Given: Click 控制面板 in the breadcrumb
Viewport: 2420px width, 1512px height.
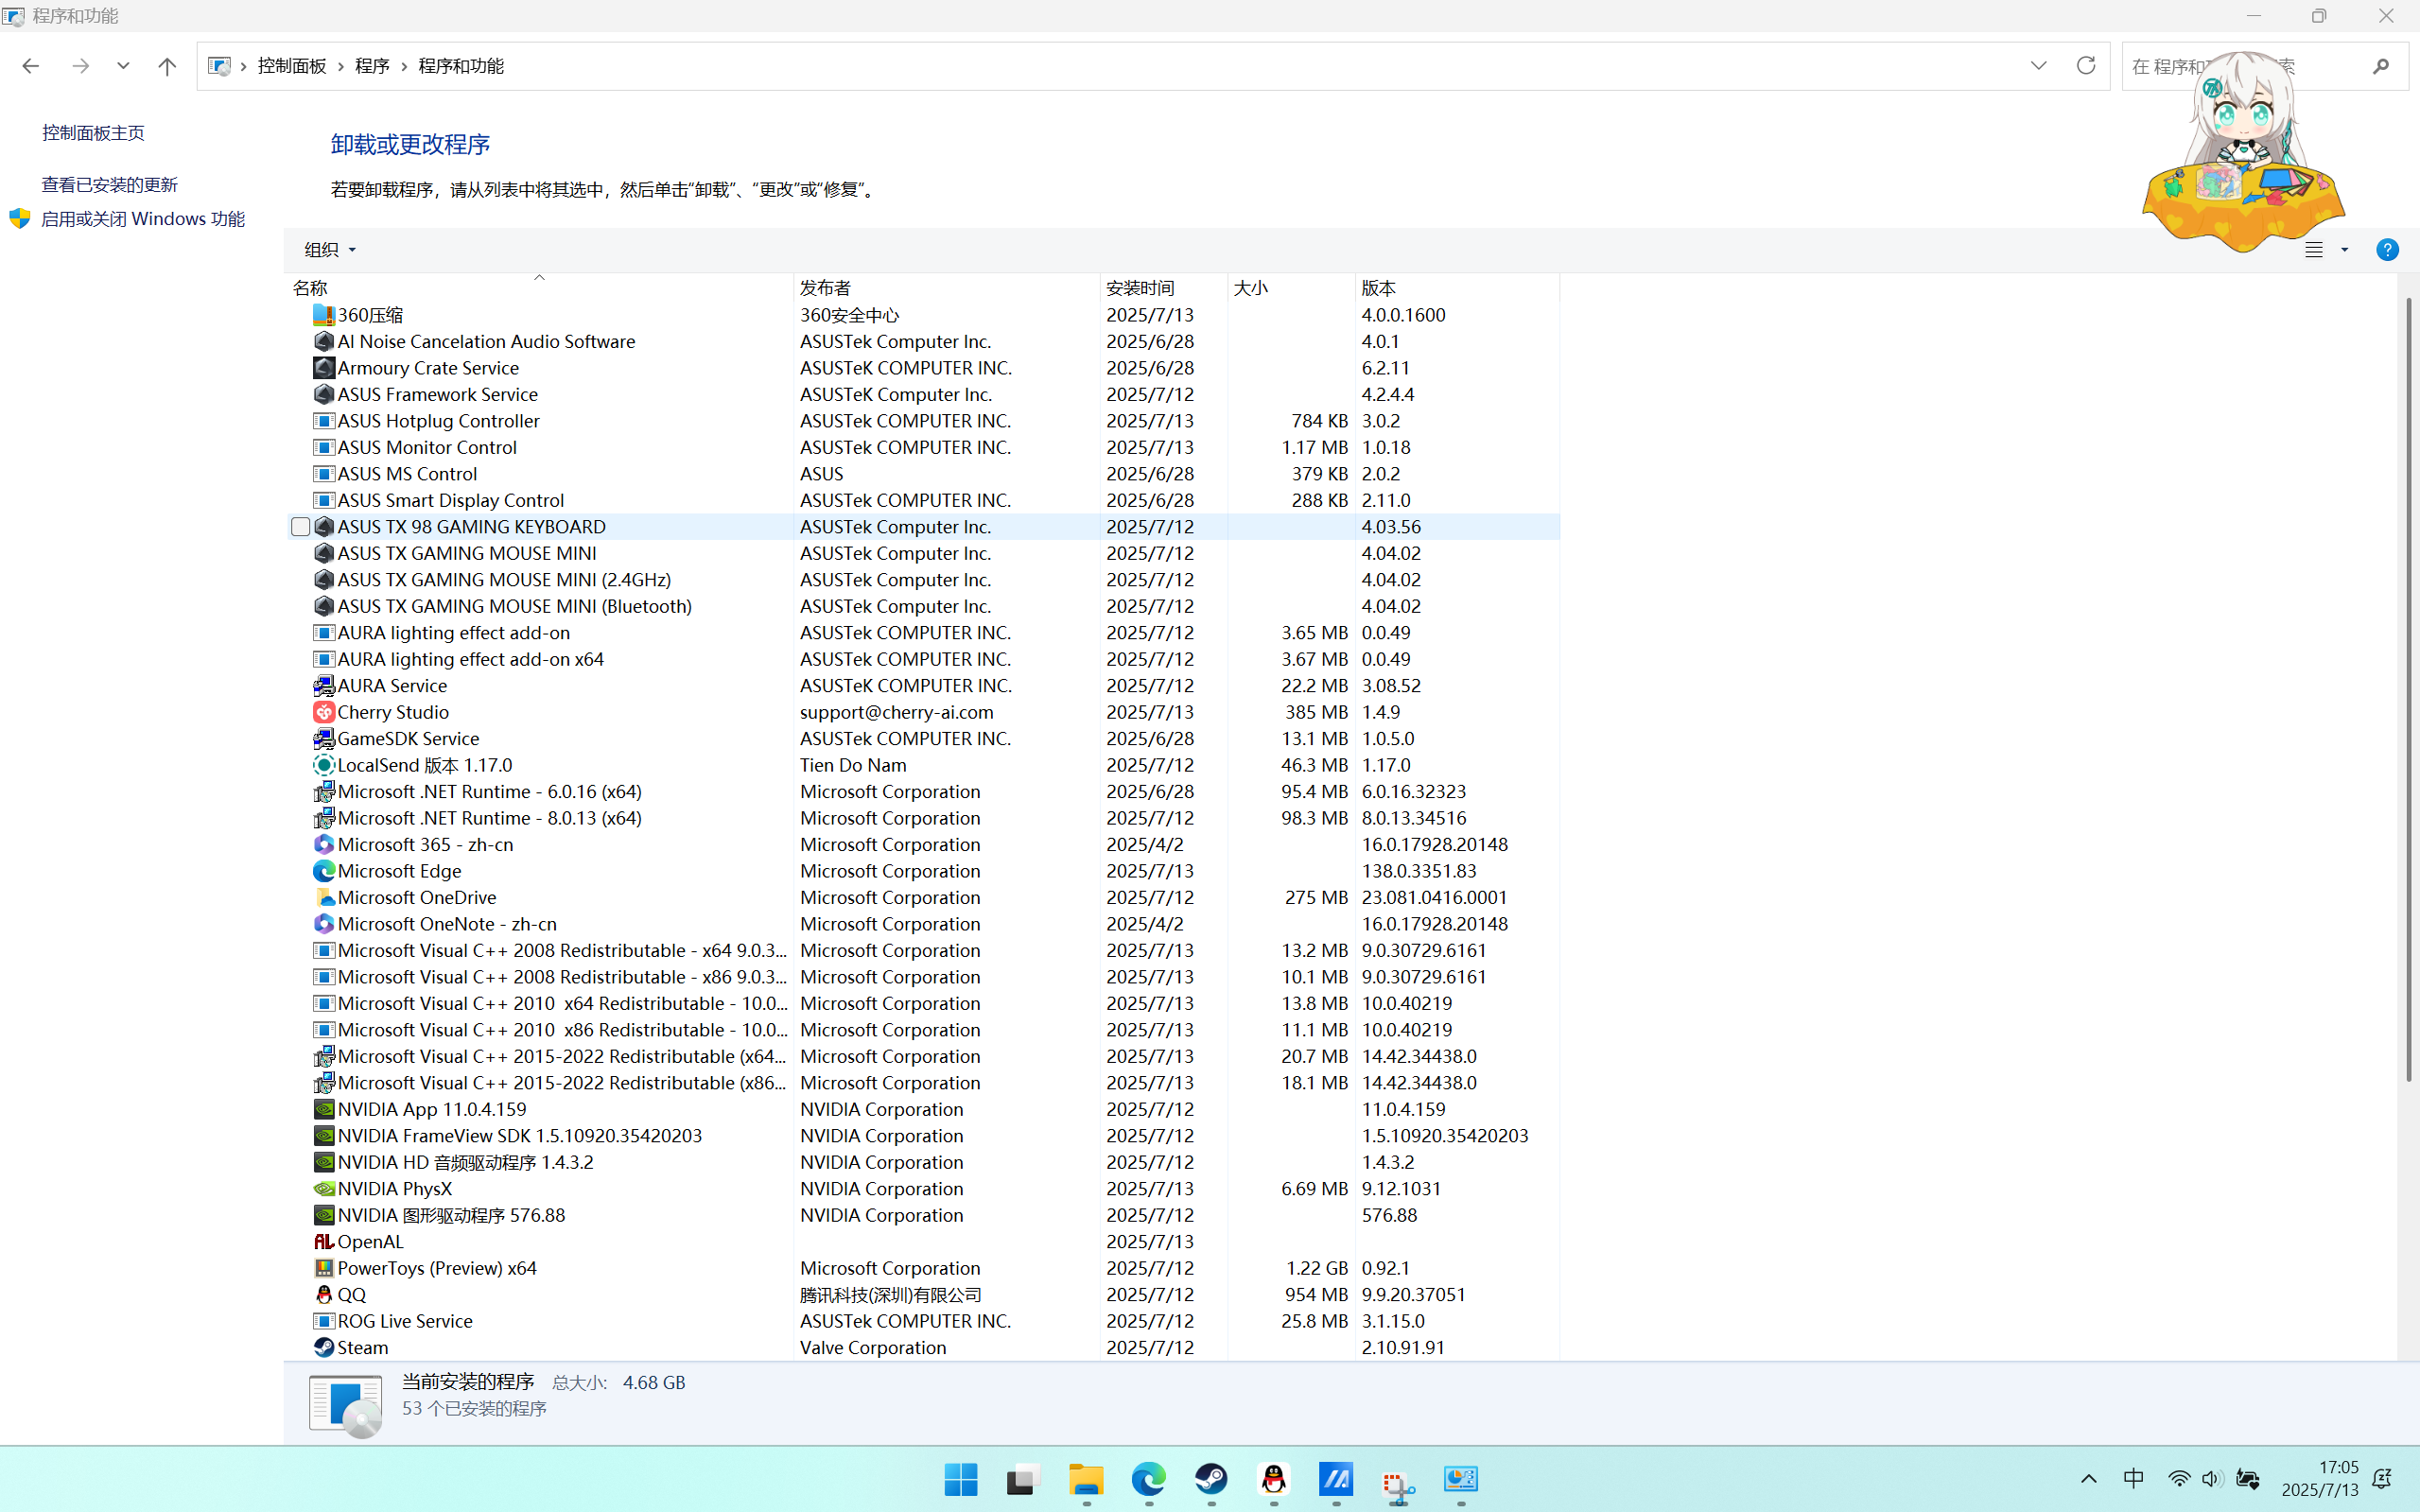Looking at the screenshot, I should (x=292, y=66).
